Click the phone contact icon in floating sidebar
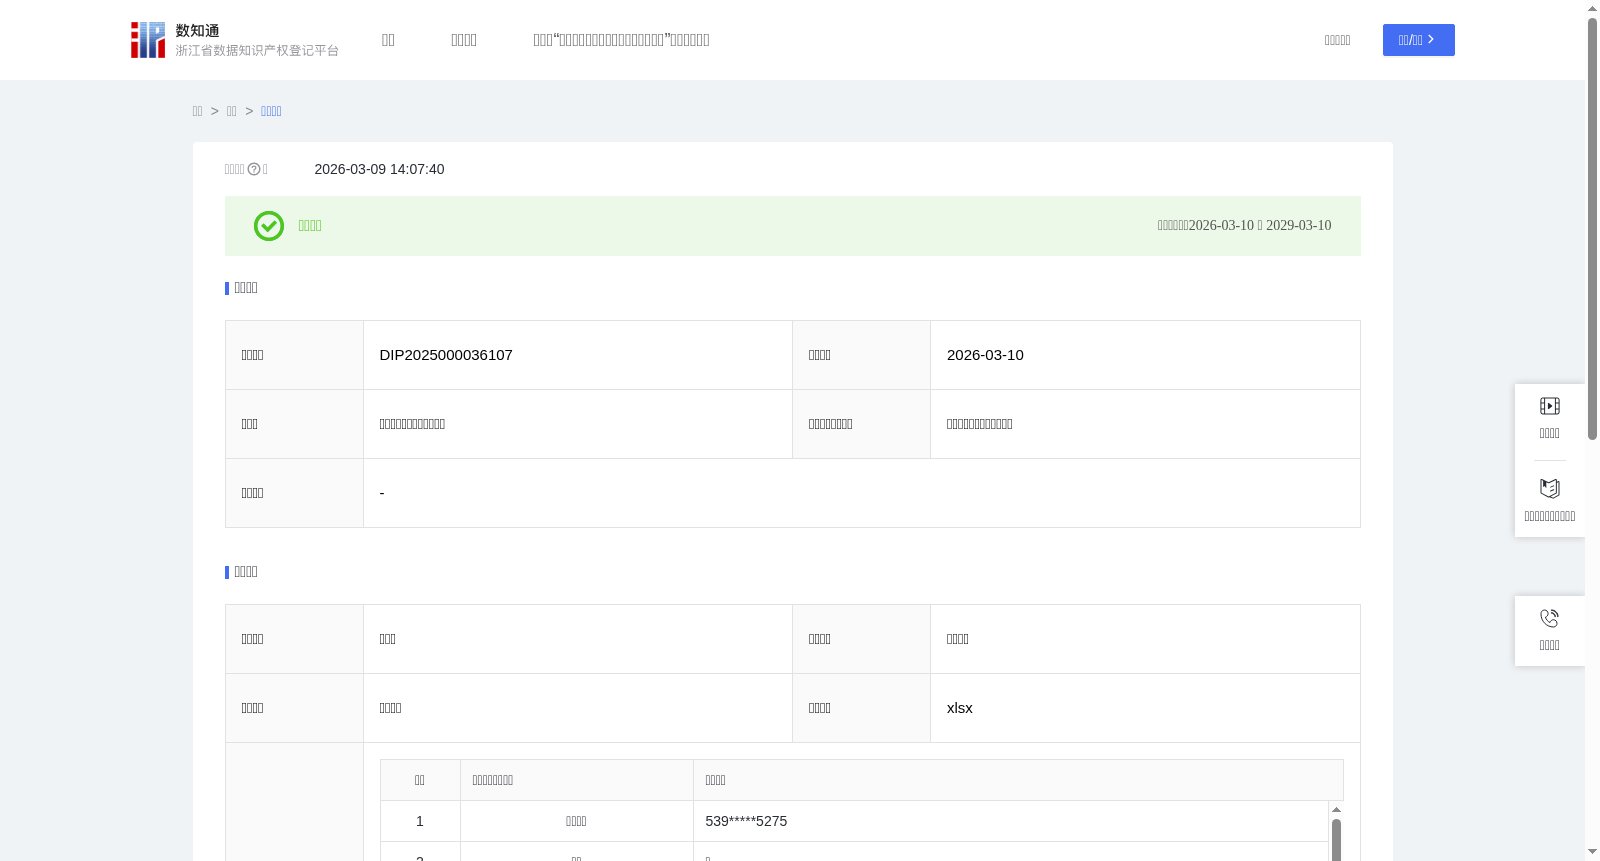Viewport: 1600px width, 861px height. [1549, 618]
